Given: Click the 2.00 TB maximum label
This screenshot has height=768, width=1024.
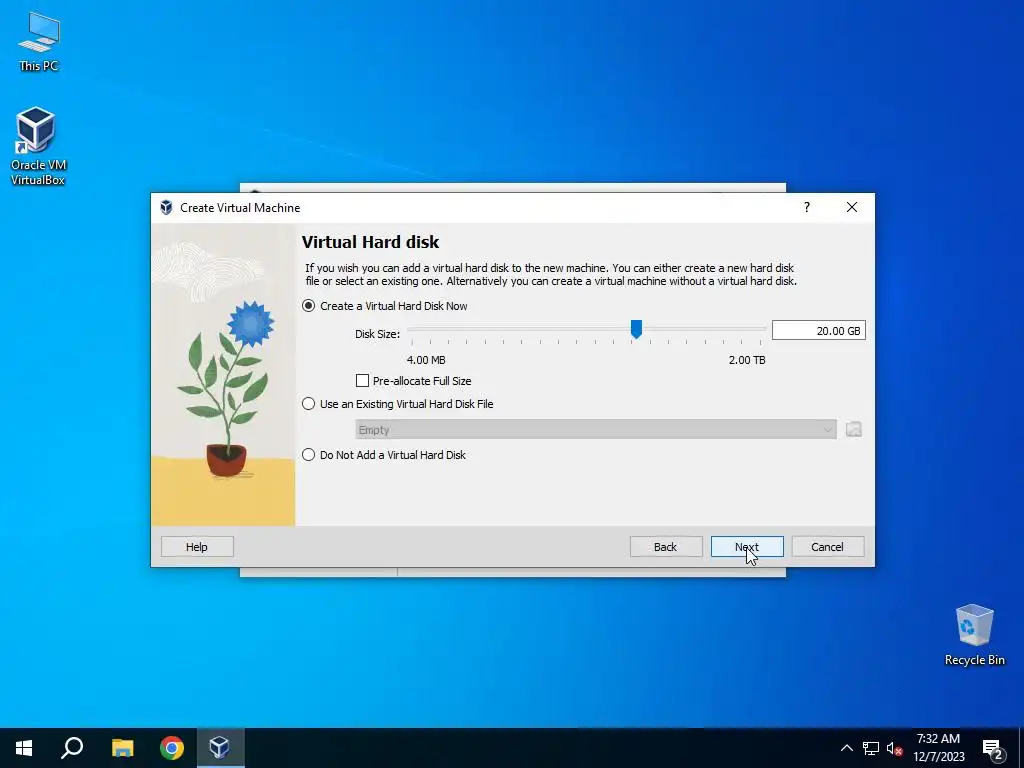Looking at the screenshot, I should 747,360.
